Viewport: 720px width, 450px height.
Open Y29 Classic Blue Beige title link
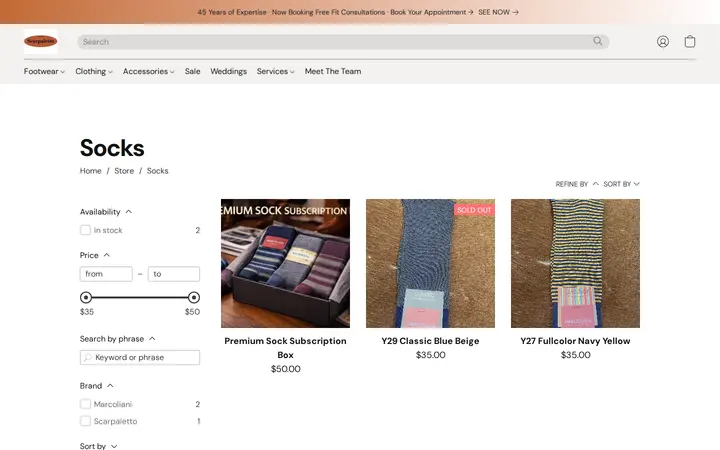coord(430,341)
